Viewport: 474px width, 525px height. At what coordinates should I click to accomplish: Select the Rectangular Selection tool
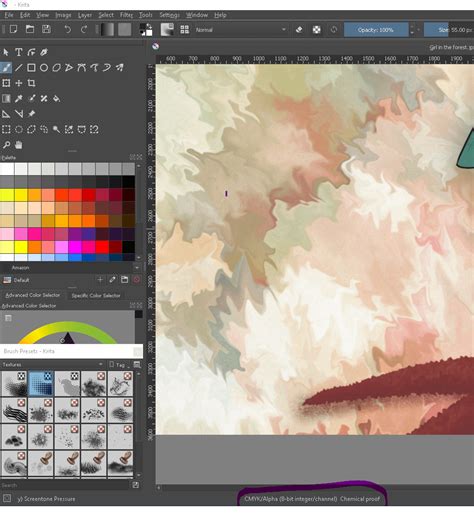(6, 129)
